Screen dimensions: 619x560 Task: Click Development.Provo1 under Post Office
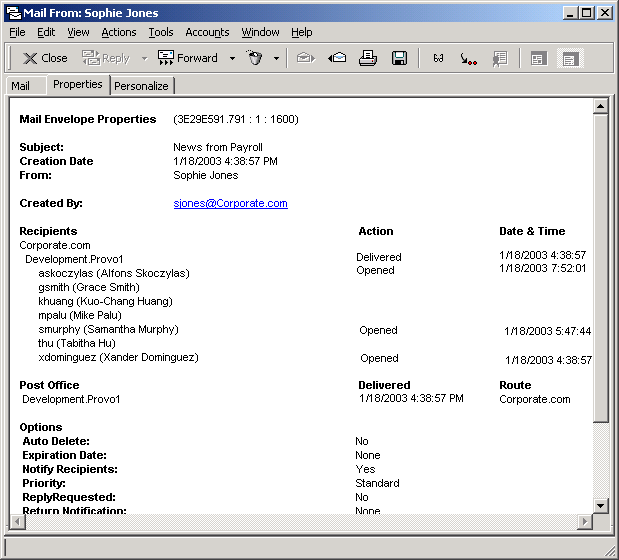point(71,399)
